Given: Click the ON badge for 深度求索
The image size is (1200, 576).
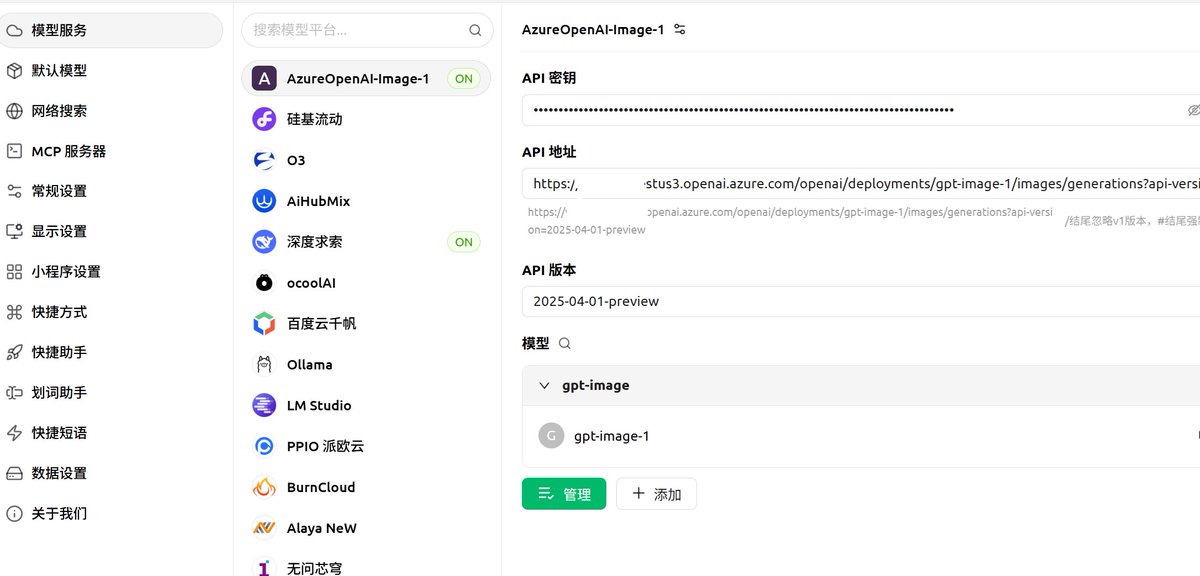Looking at the screenshot, I should pyautogui.click(x=464, y=242).
